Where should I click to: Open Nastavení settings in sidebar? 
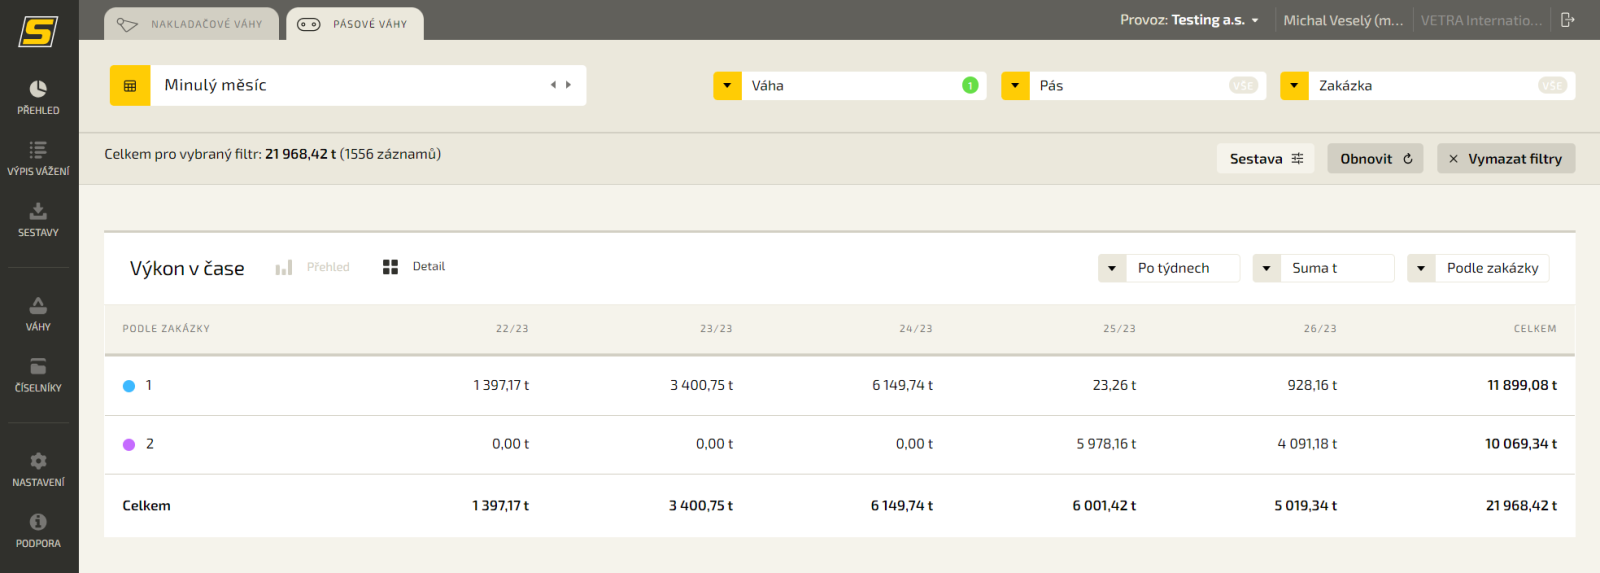point(38,469)
